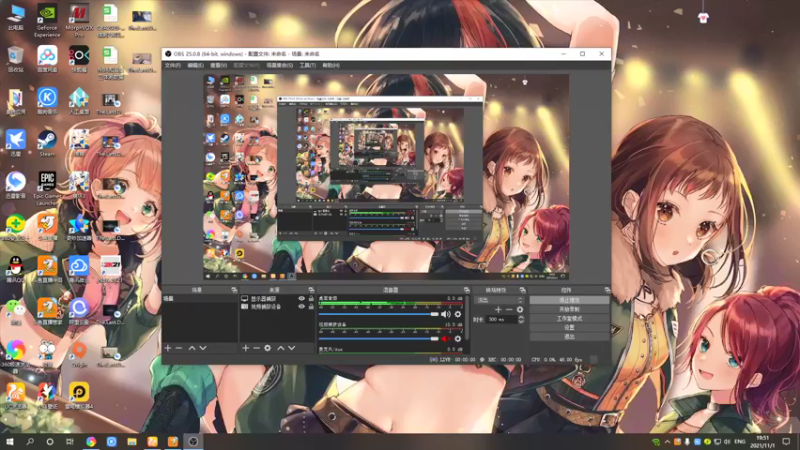Image resolution: width=800 pixels, height=450 pixels.
Task: Move the selected source up
Action: point(281,348)
